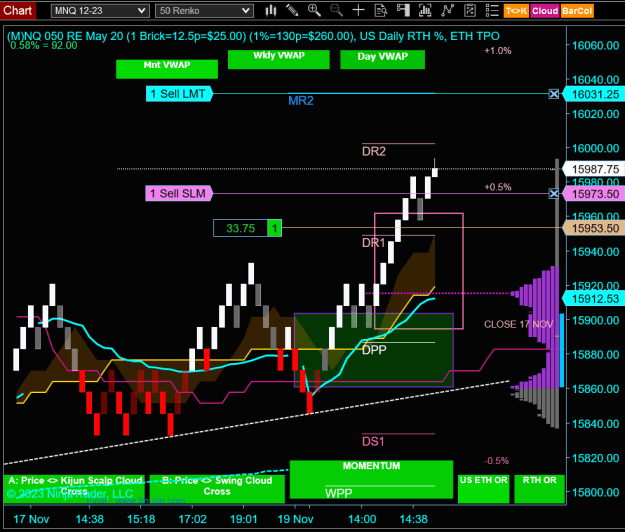Viewport: 625px width, 532px height.
Task: Click the +1.0% level label
Action: 498,51
